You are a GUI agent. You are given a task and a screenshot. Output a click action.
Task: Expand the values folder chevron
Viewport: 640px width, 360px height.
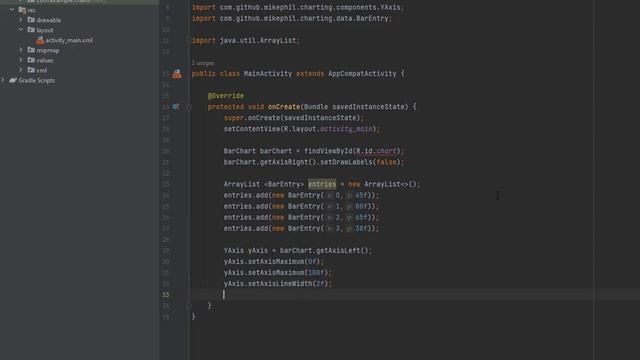point(21,60)
